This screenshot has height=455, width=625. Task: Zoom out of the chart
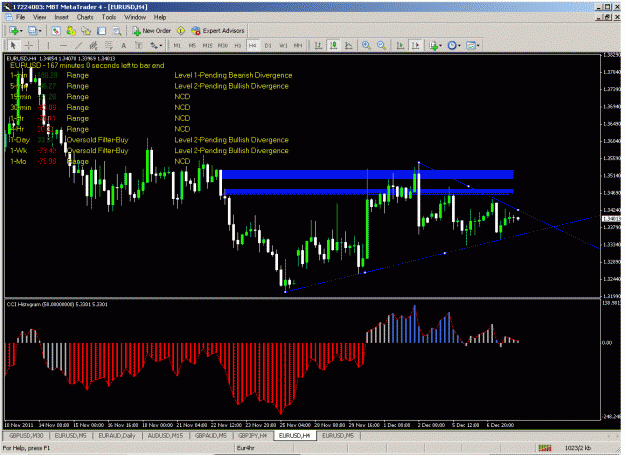point(381,45)
